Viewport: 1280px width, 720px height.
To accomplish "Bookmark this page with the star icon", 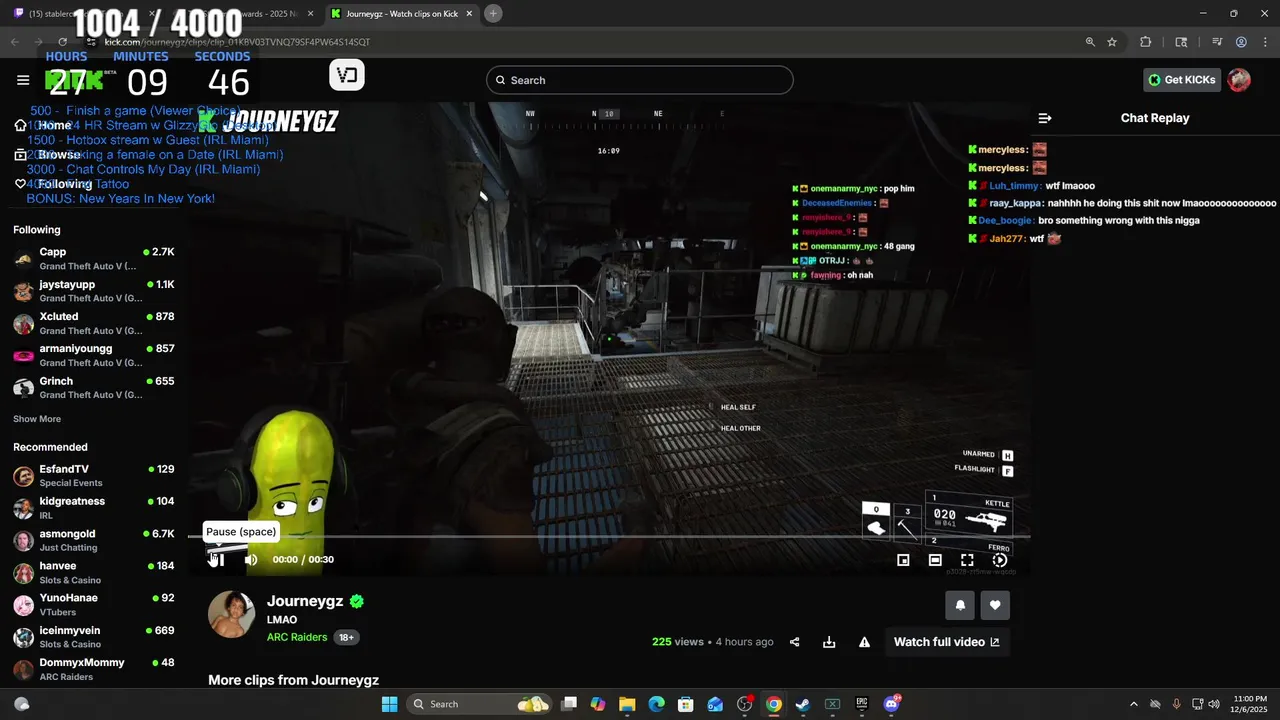I will pos(1112,42).
